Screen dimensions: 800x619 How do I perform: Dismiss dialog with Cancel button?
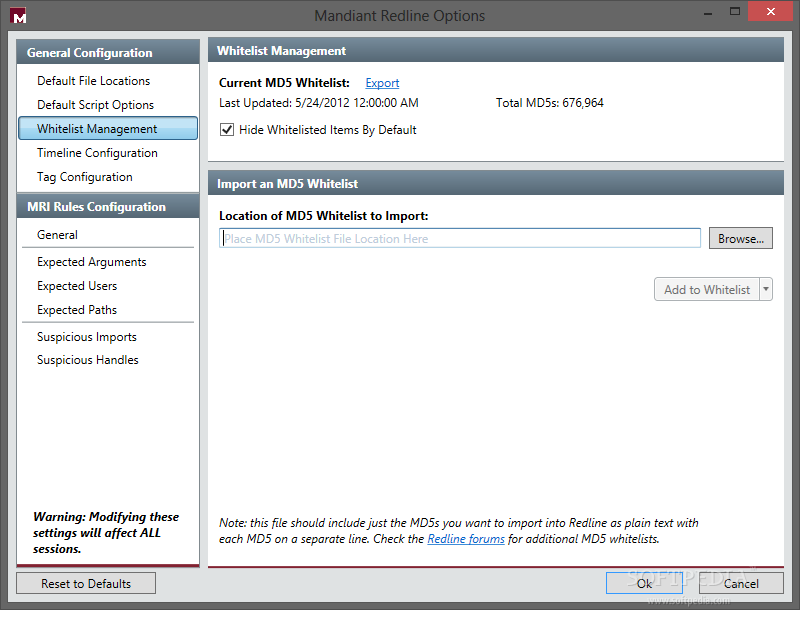tap(741, 583)
